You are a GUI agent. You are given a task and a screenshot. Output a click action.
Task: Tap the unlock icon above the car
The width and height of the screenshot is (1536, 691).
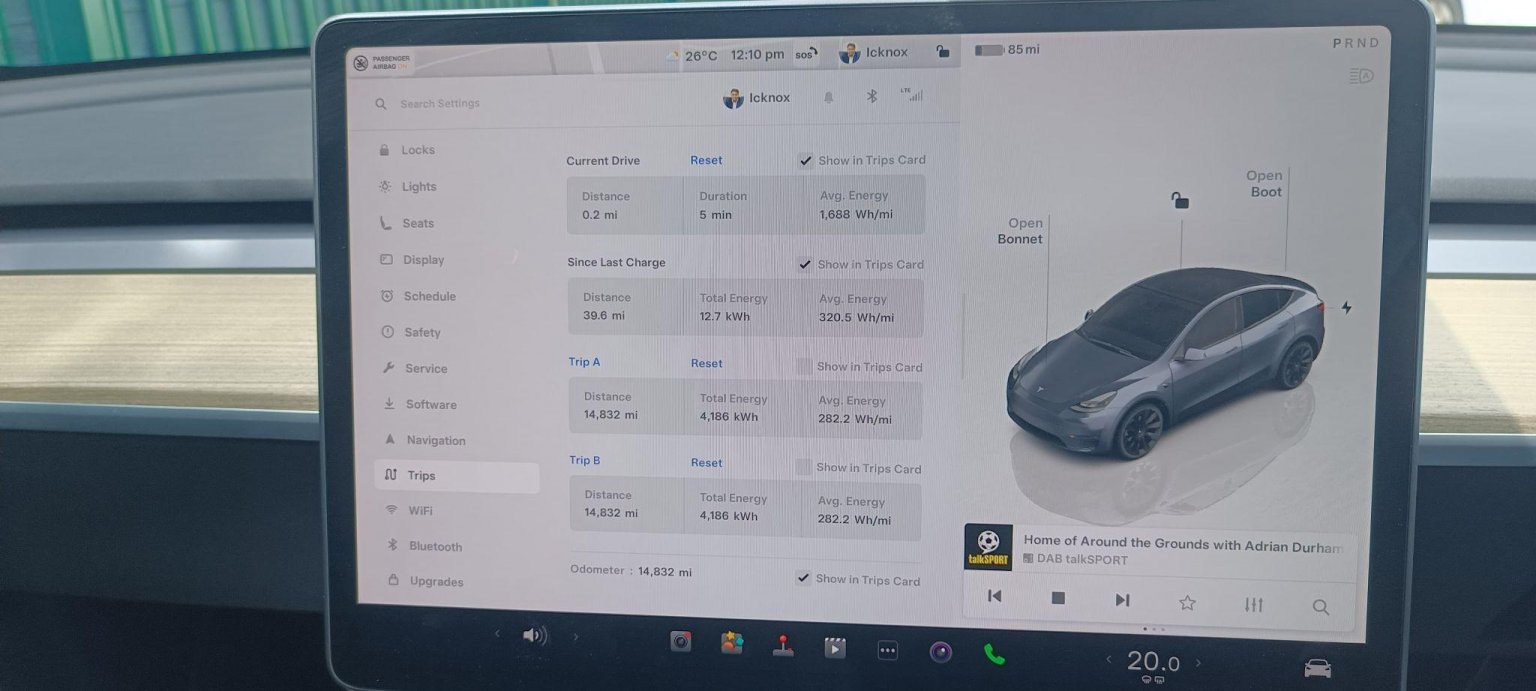pyautogui.click(x=1180, y=201)
